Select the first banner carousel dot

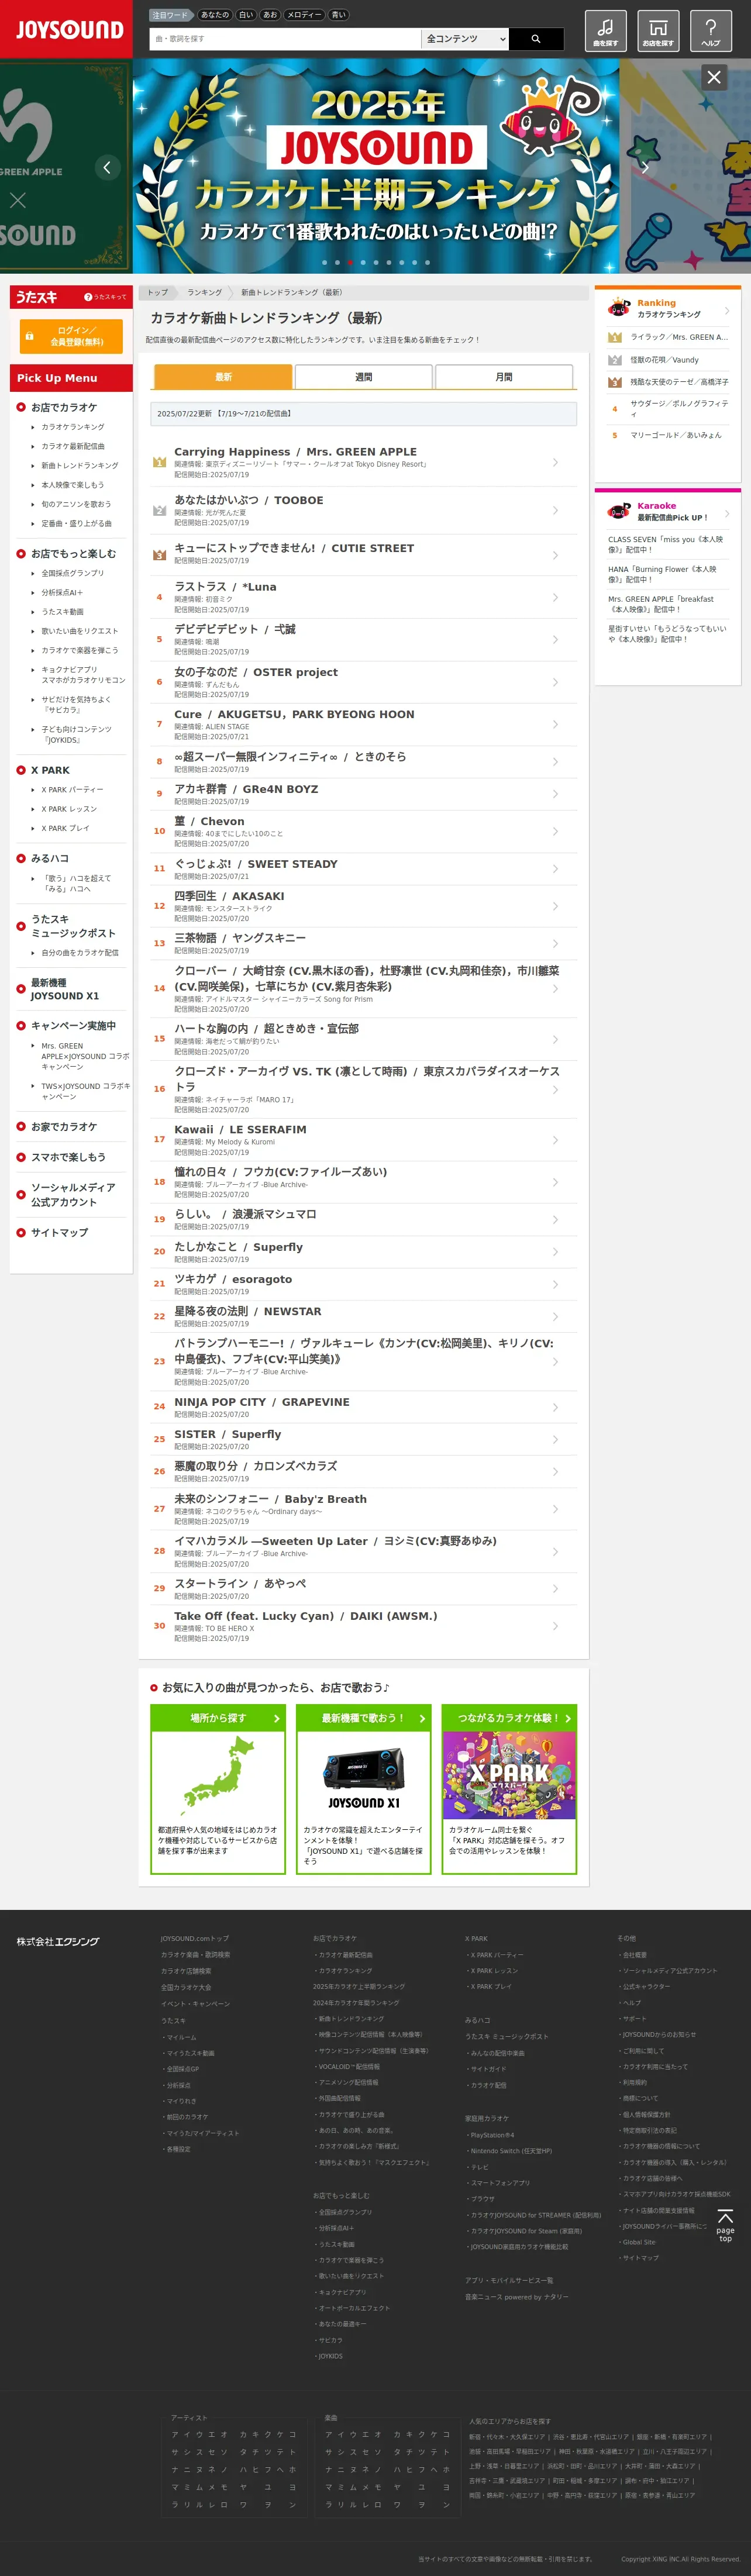[x=324, y=262]
